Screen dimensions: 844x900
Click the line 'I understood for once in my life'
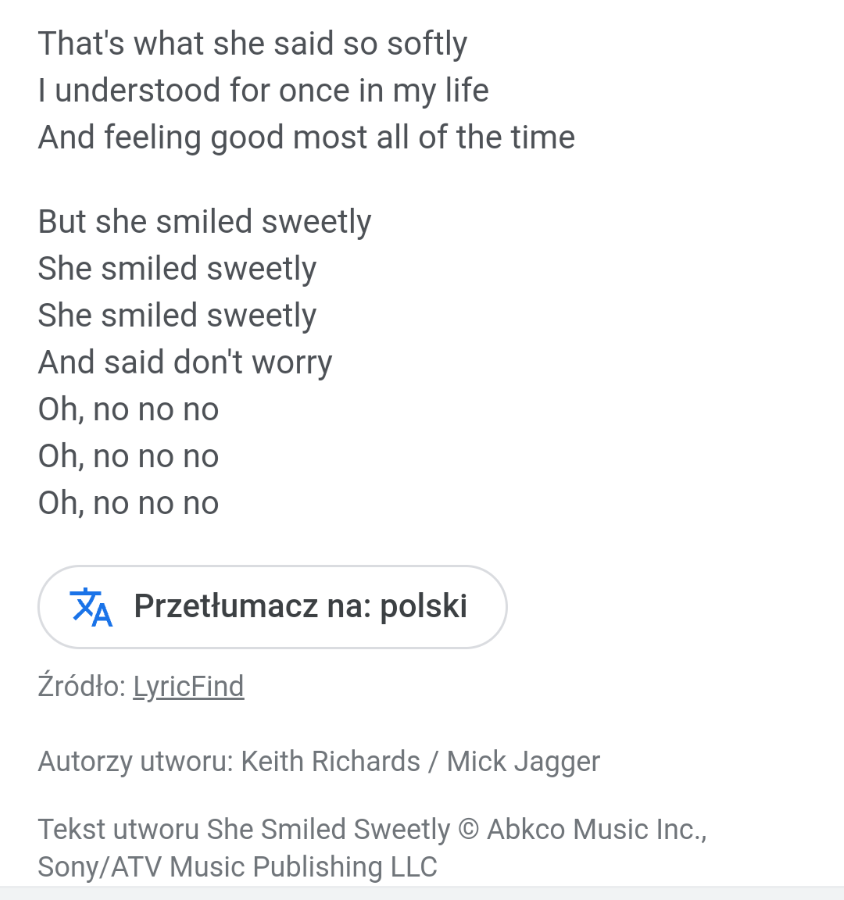click(x=264, y=91)
